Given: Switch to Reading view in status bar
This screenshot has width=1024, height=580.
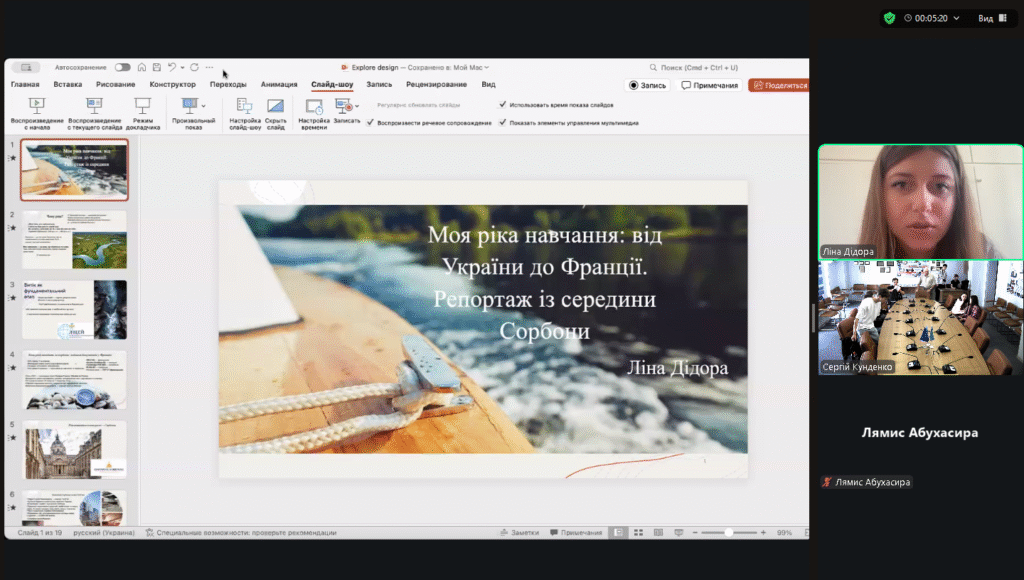Looking at the screenshot, I should coord(658,532).
